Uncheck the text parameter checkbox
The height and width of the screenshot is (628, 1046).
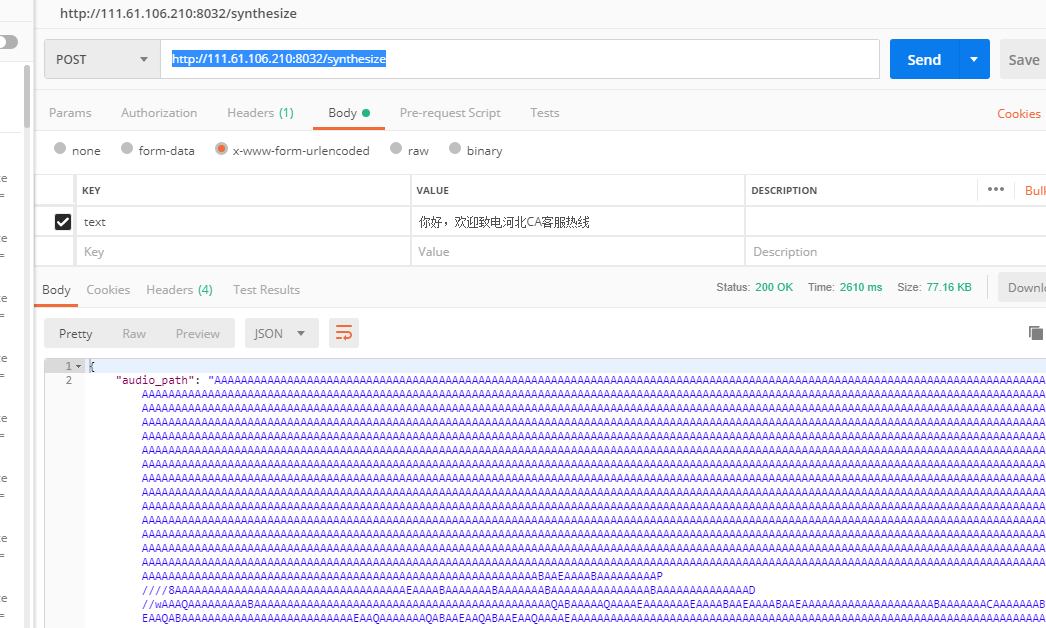pos(62,222)
